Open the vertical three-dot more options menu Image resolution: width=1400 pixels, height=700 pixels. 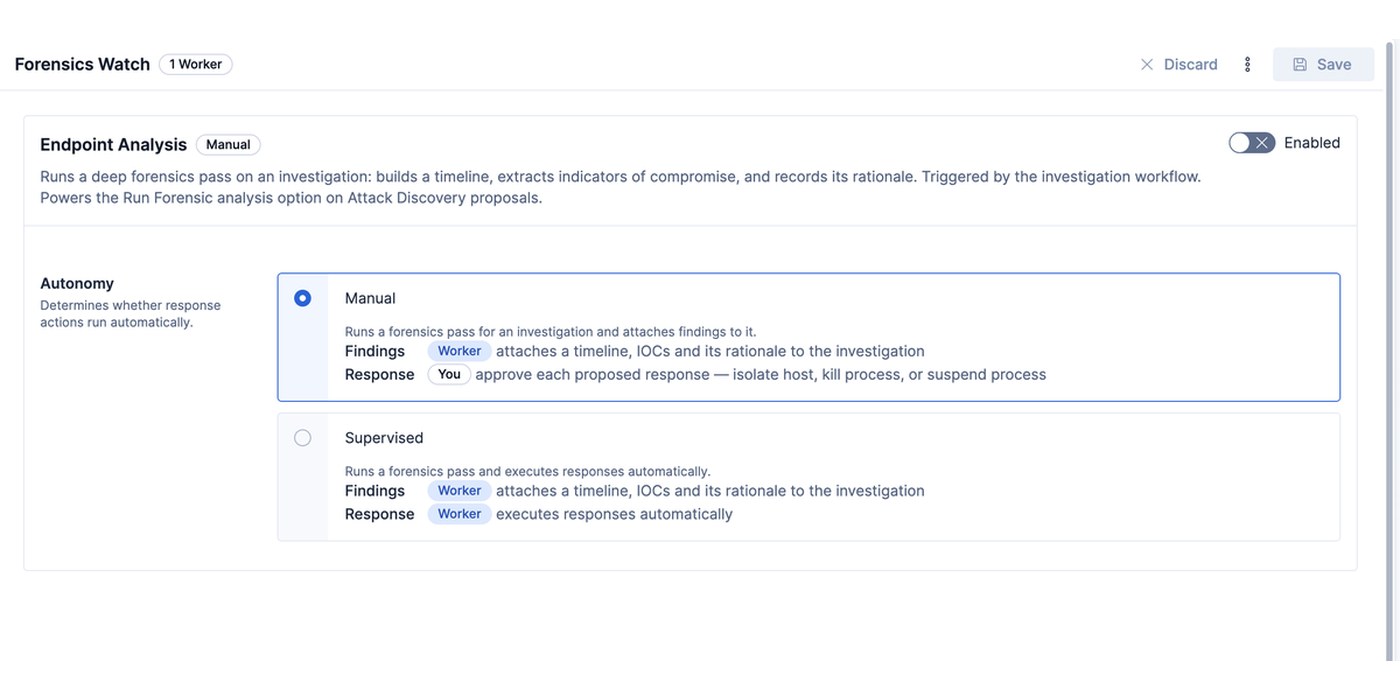point(1247,64)
